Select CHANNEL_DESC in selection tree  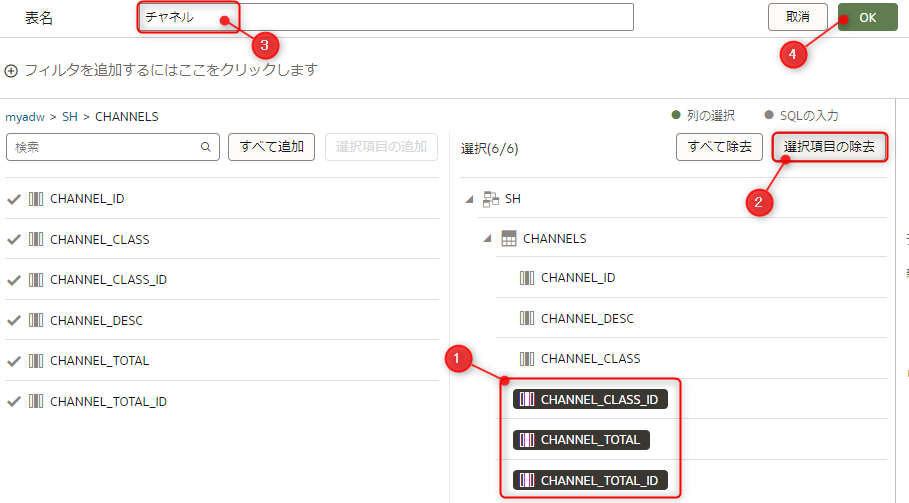click(x=587, y=318)
